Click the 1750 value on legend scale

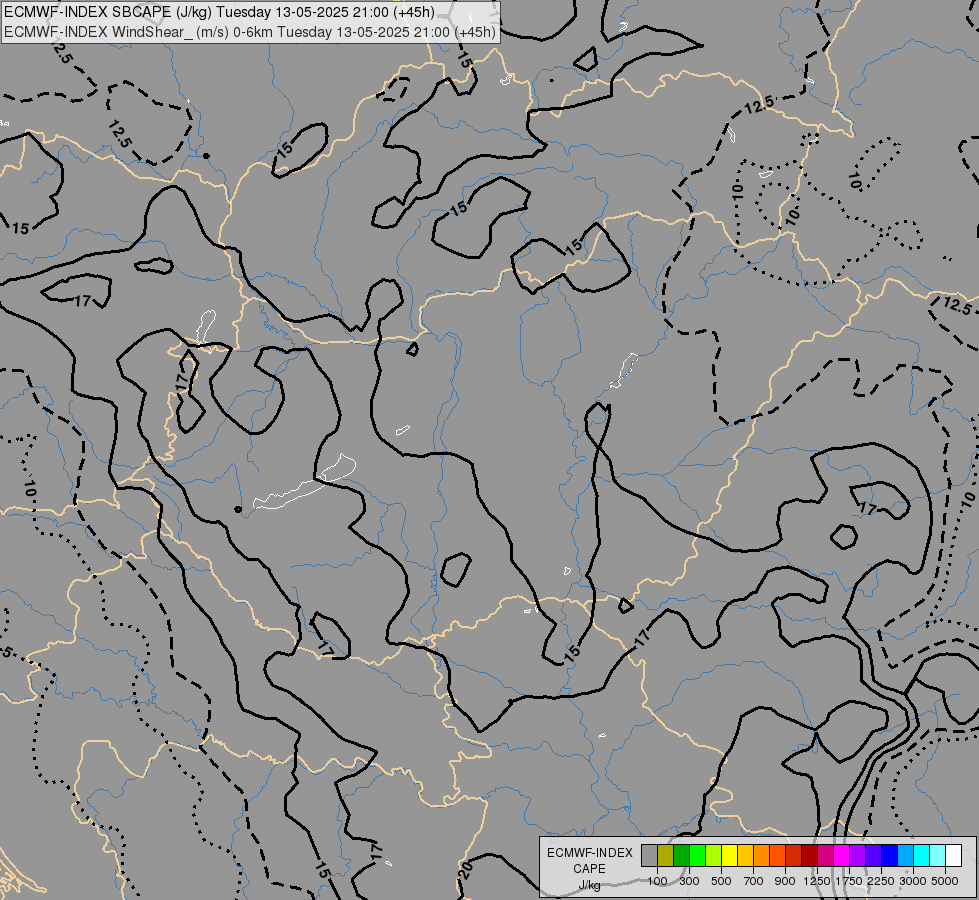pyautogui.click(x=849, y=881)
